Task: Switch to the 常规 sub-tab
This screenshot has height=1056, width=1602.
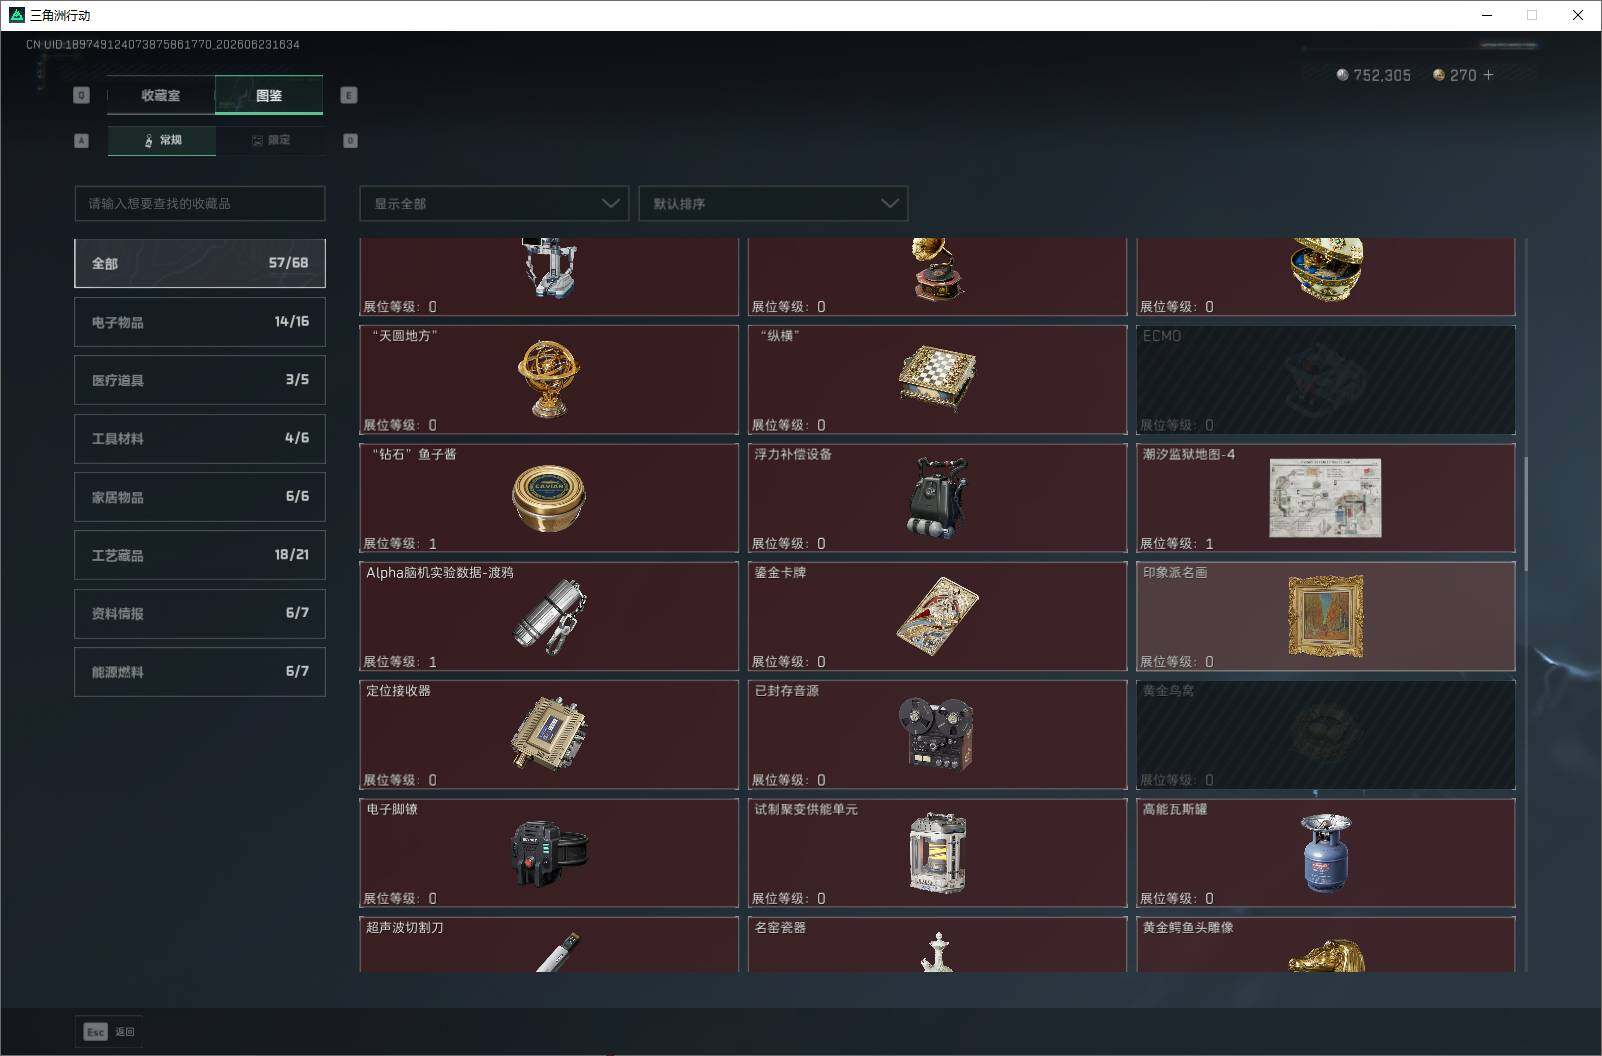Action: tap(162, 140)
